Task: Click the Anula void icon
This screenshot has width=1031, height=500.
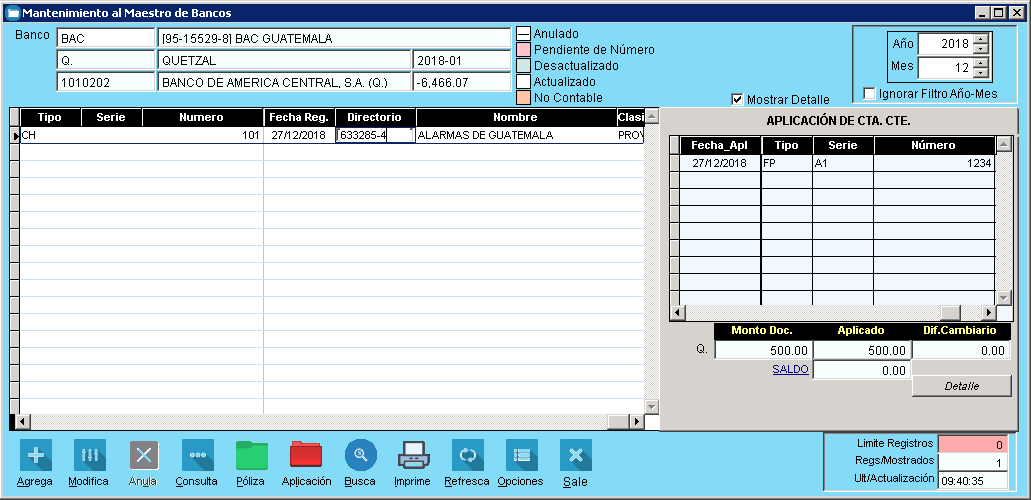Action: (144, 456)
